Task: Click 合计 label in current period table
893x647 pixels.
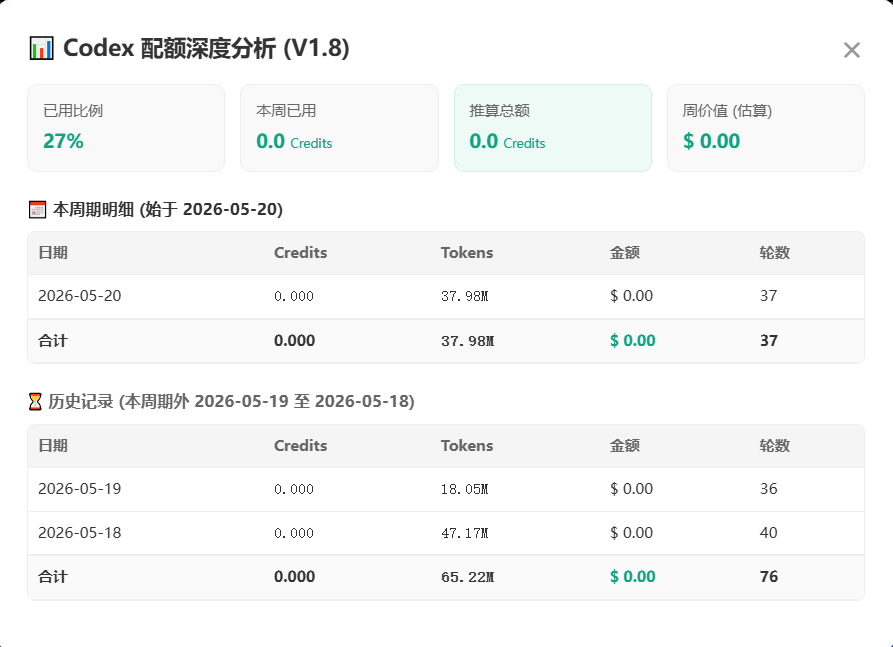Action: [x=53, y=341]
